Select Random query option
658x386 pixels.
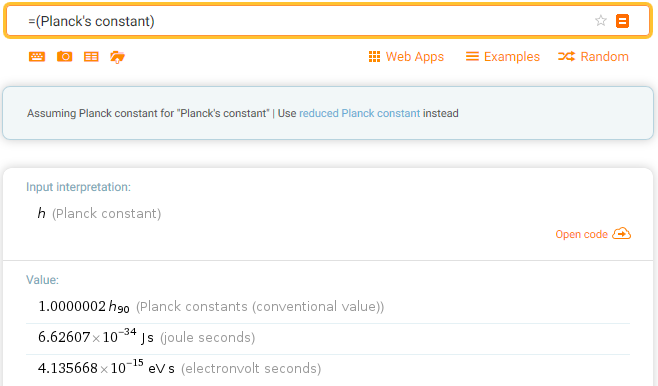593,57
